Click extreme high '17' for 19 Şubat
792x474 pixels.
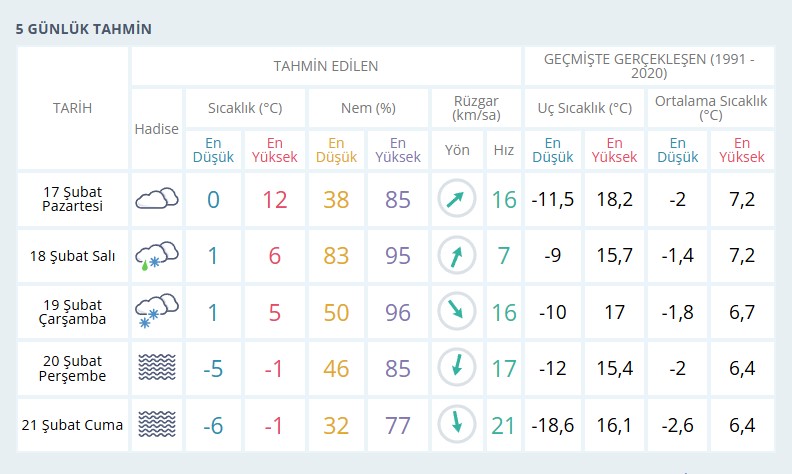[614, 312]
